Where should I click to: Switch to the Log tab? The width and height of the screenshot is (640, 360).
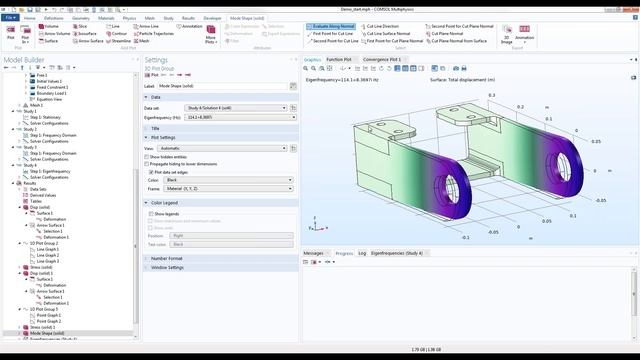point(362,253)
